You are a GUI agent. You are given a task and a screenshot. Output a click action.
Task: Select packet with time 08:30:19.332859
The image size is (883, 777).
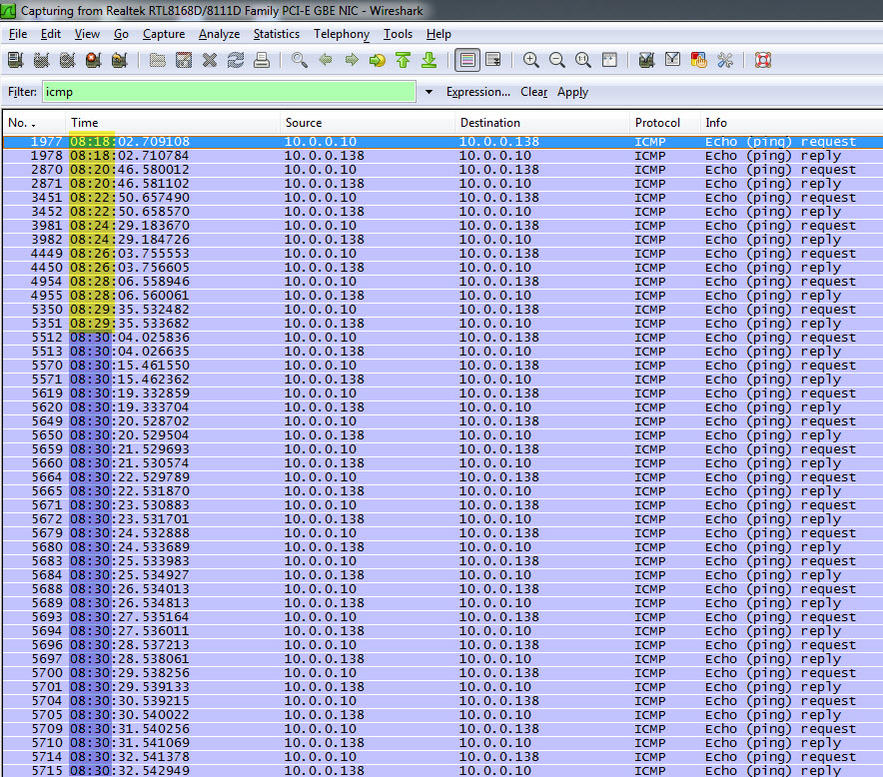pos(443,394)
